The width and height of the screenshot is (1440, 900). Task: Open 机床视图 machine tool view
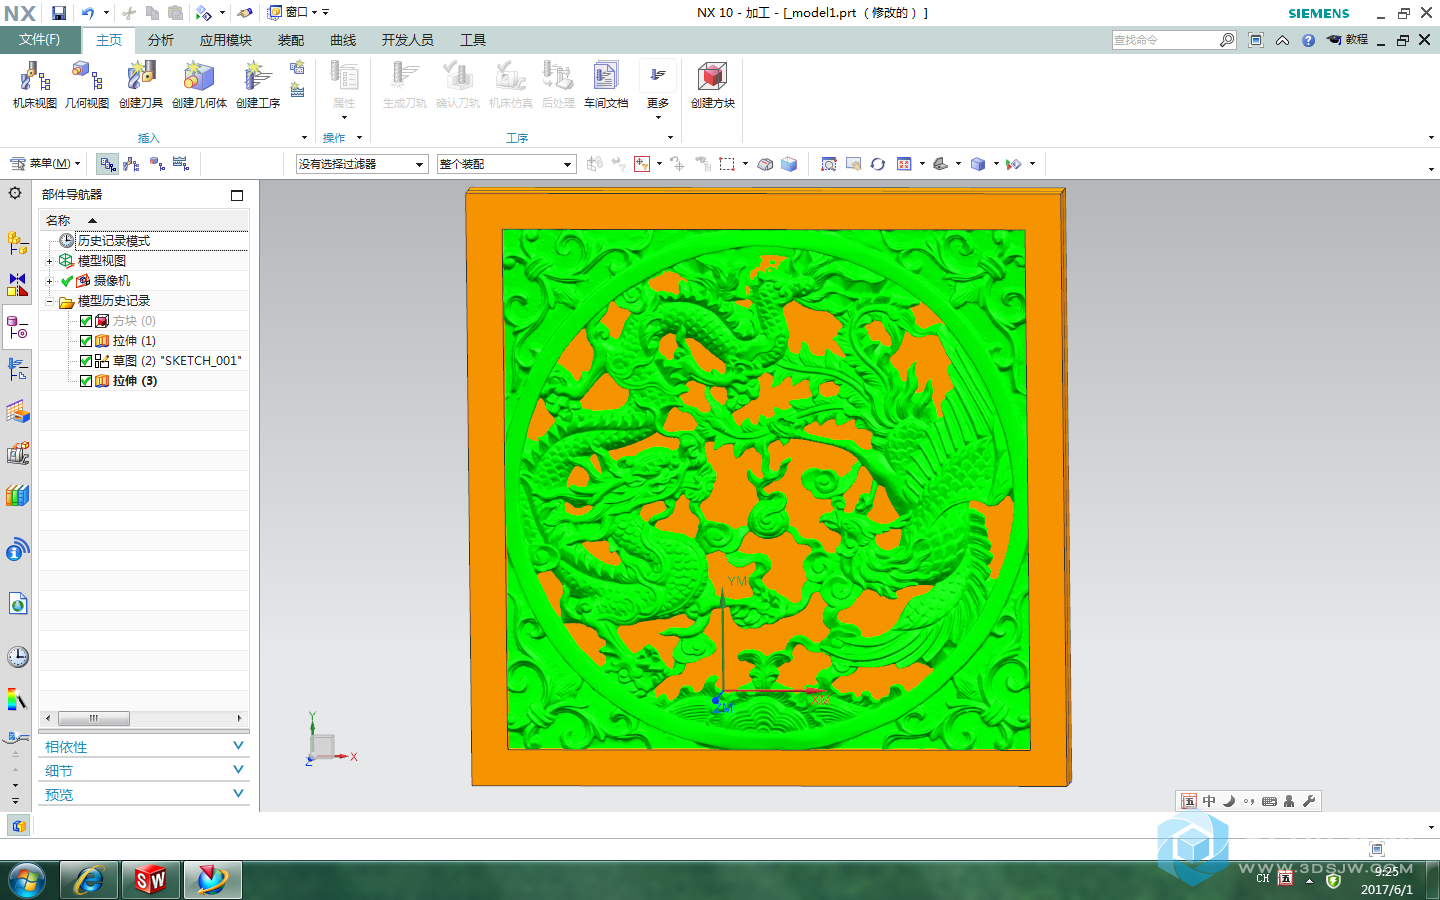click(35, 84)
